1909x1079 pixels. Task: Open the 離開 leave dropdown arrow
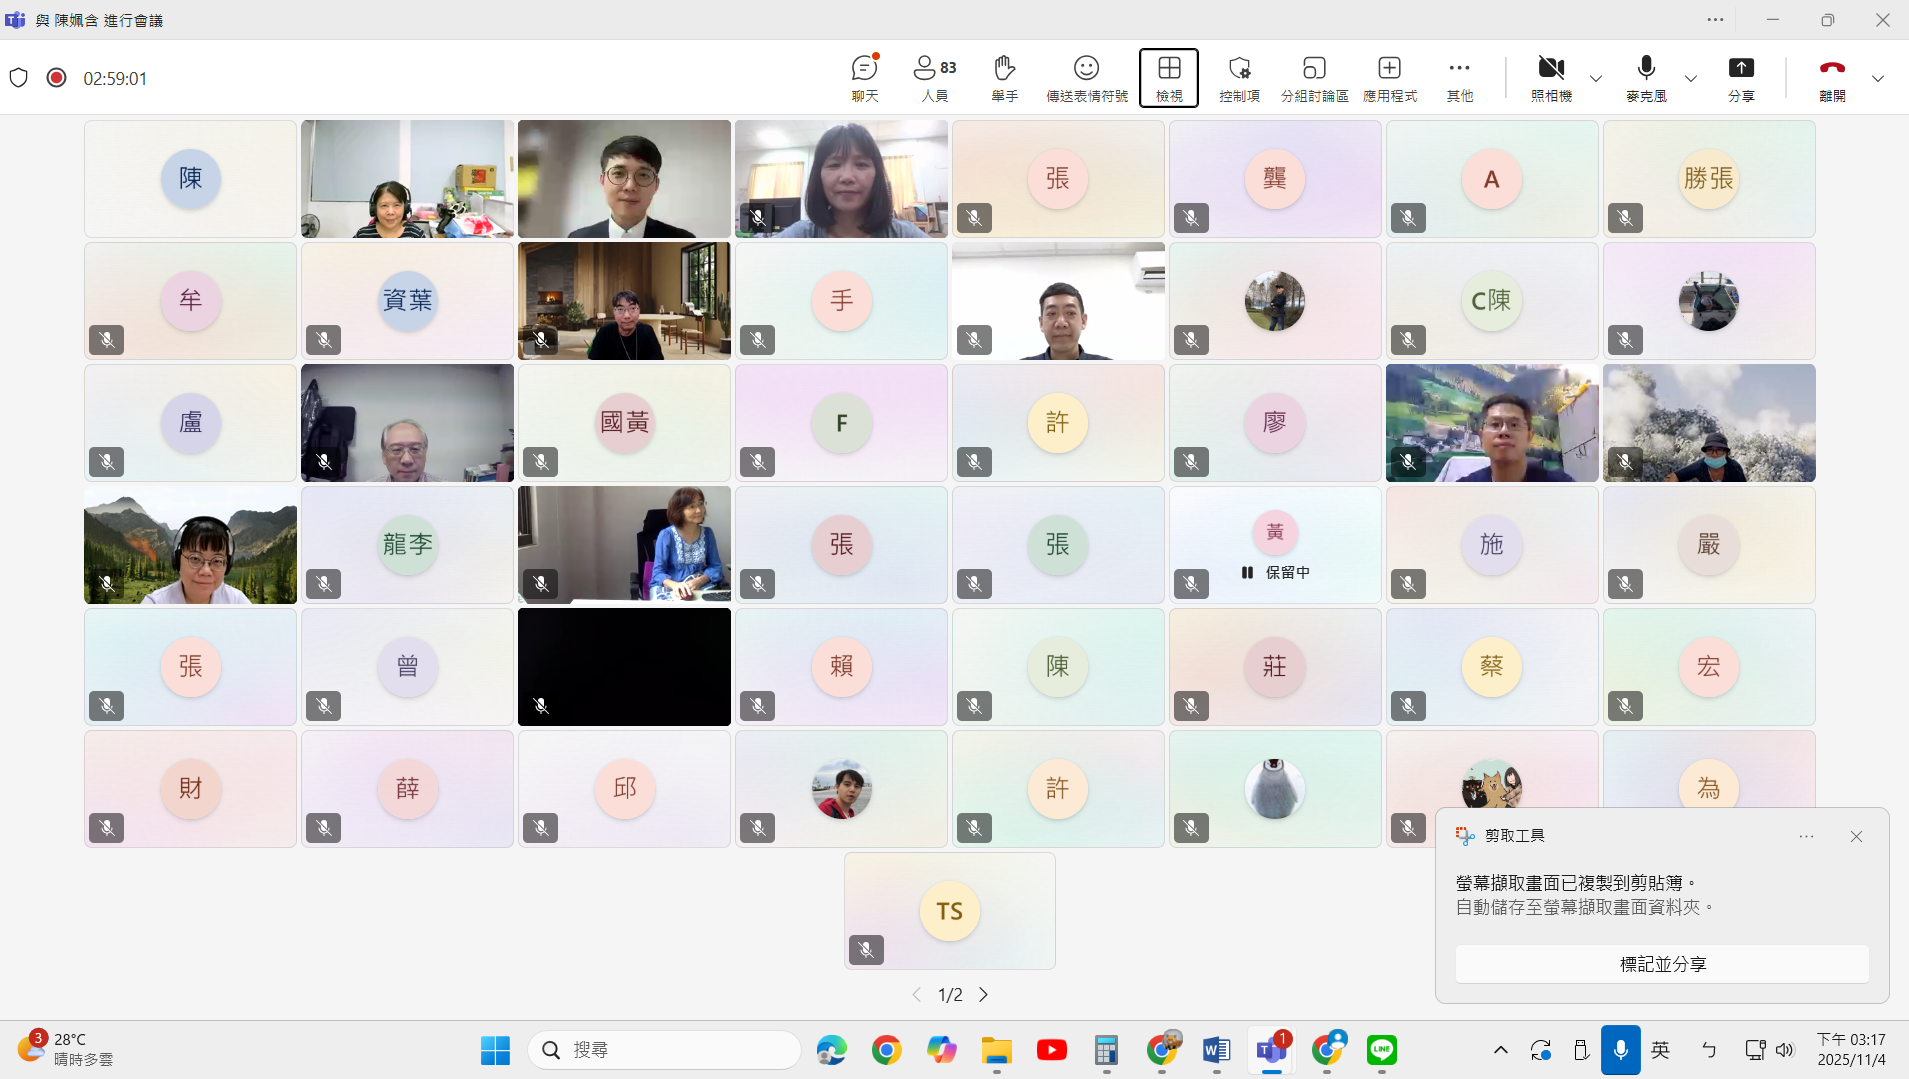coord(1878,78)
